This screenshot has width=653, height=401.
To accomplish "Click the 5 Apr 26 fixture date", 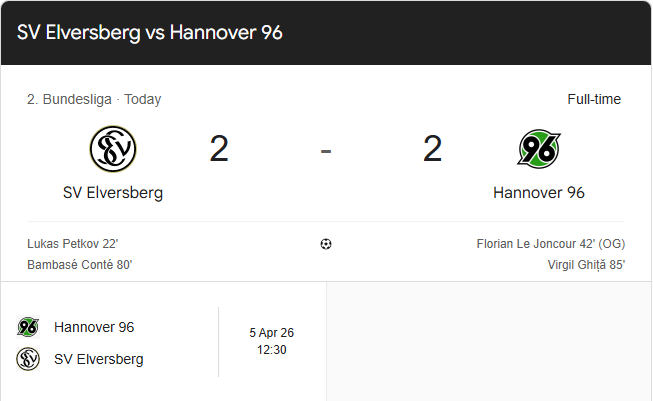I will tap(272, 333).
